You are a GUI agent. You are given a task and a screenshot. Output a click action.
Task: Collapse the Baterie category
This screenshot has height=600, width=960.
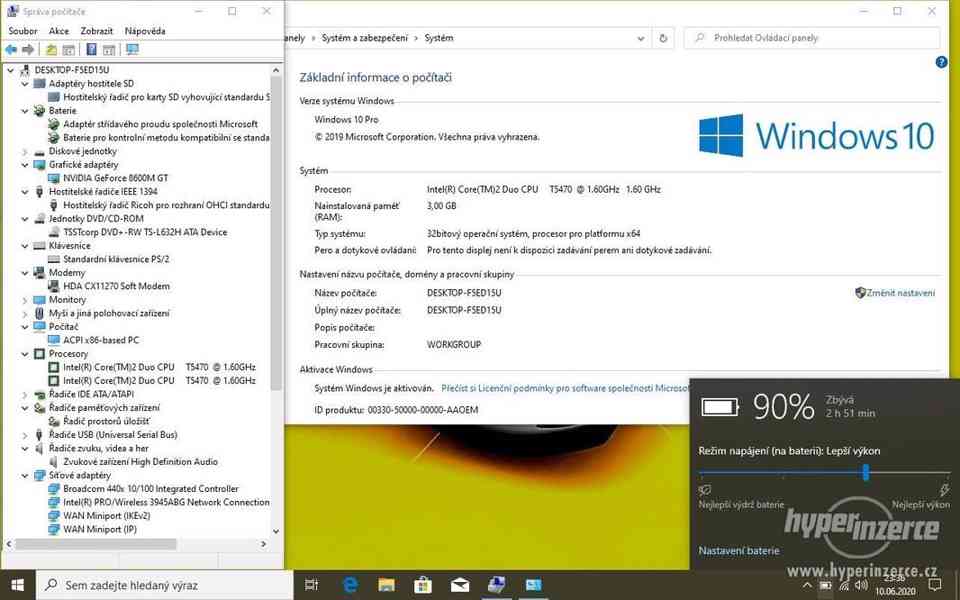pos(25,111)
